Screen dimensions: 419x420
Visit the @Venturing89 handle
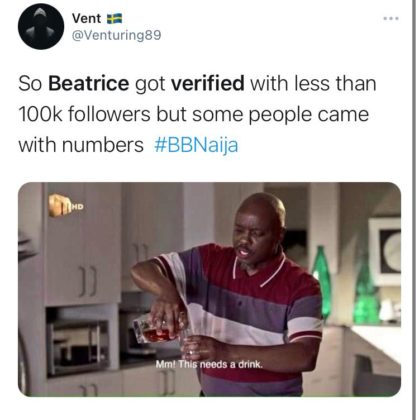[x=116, y=35]
